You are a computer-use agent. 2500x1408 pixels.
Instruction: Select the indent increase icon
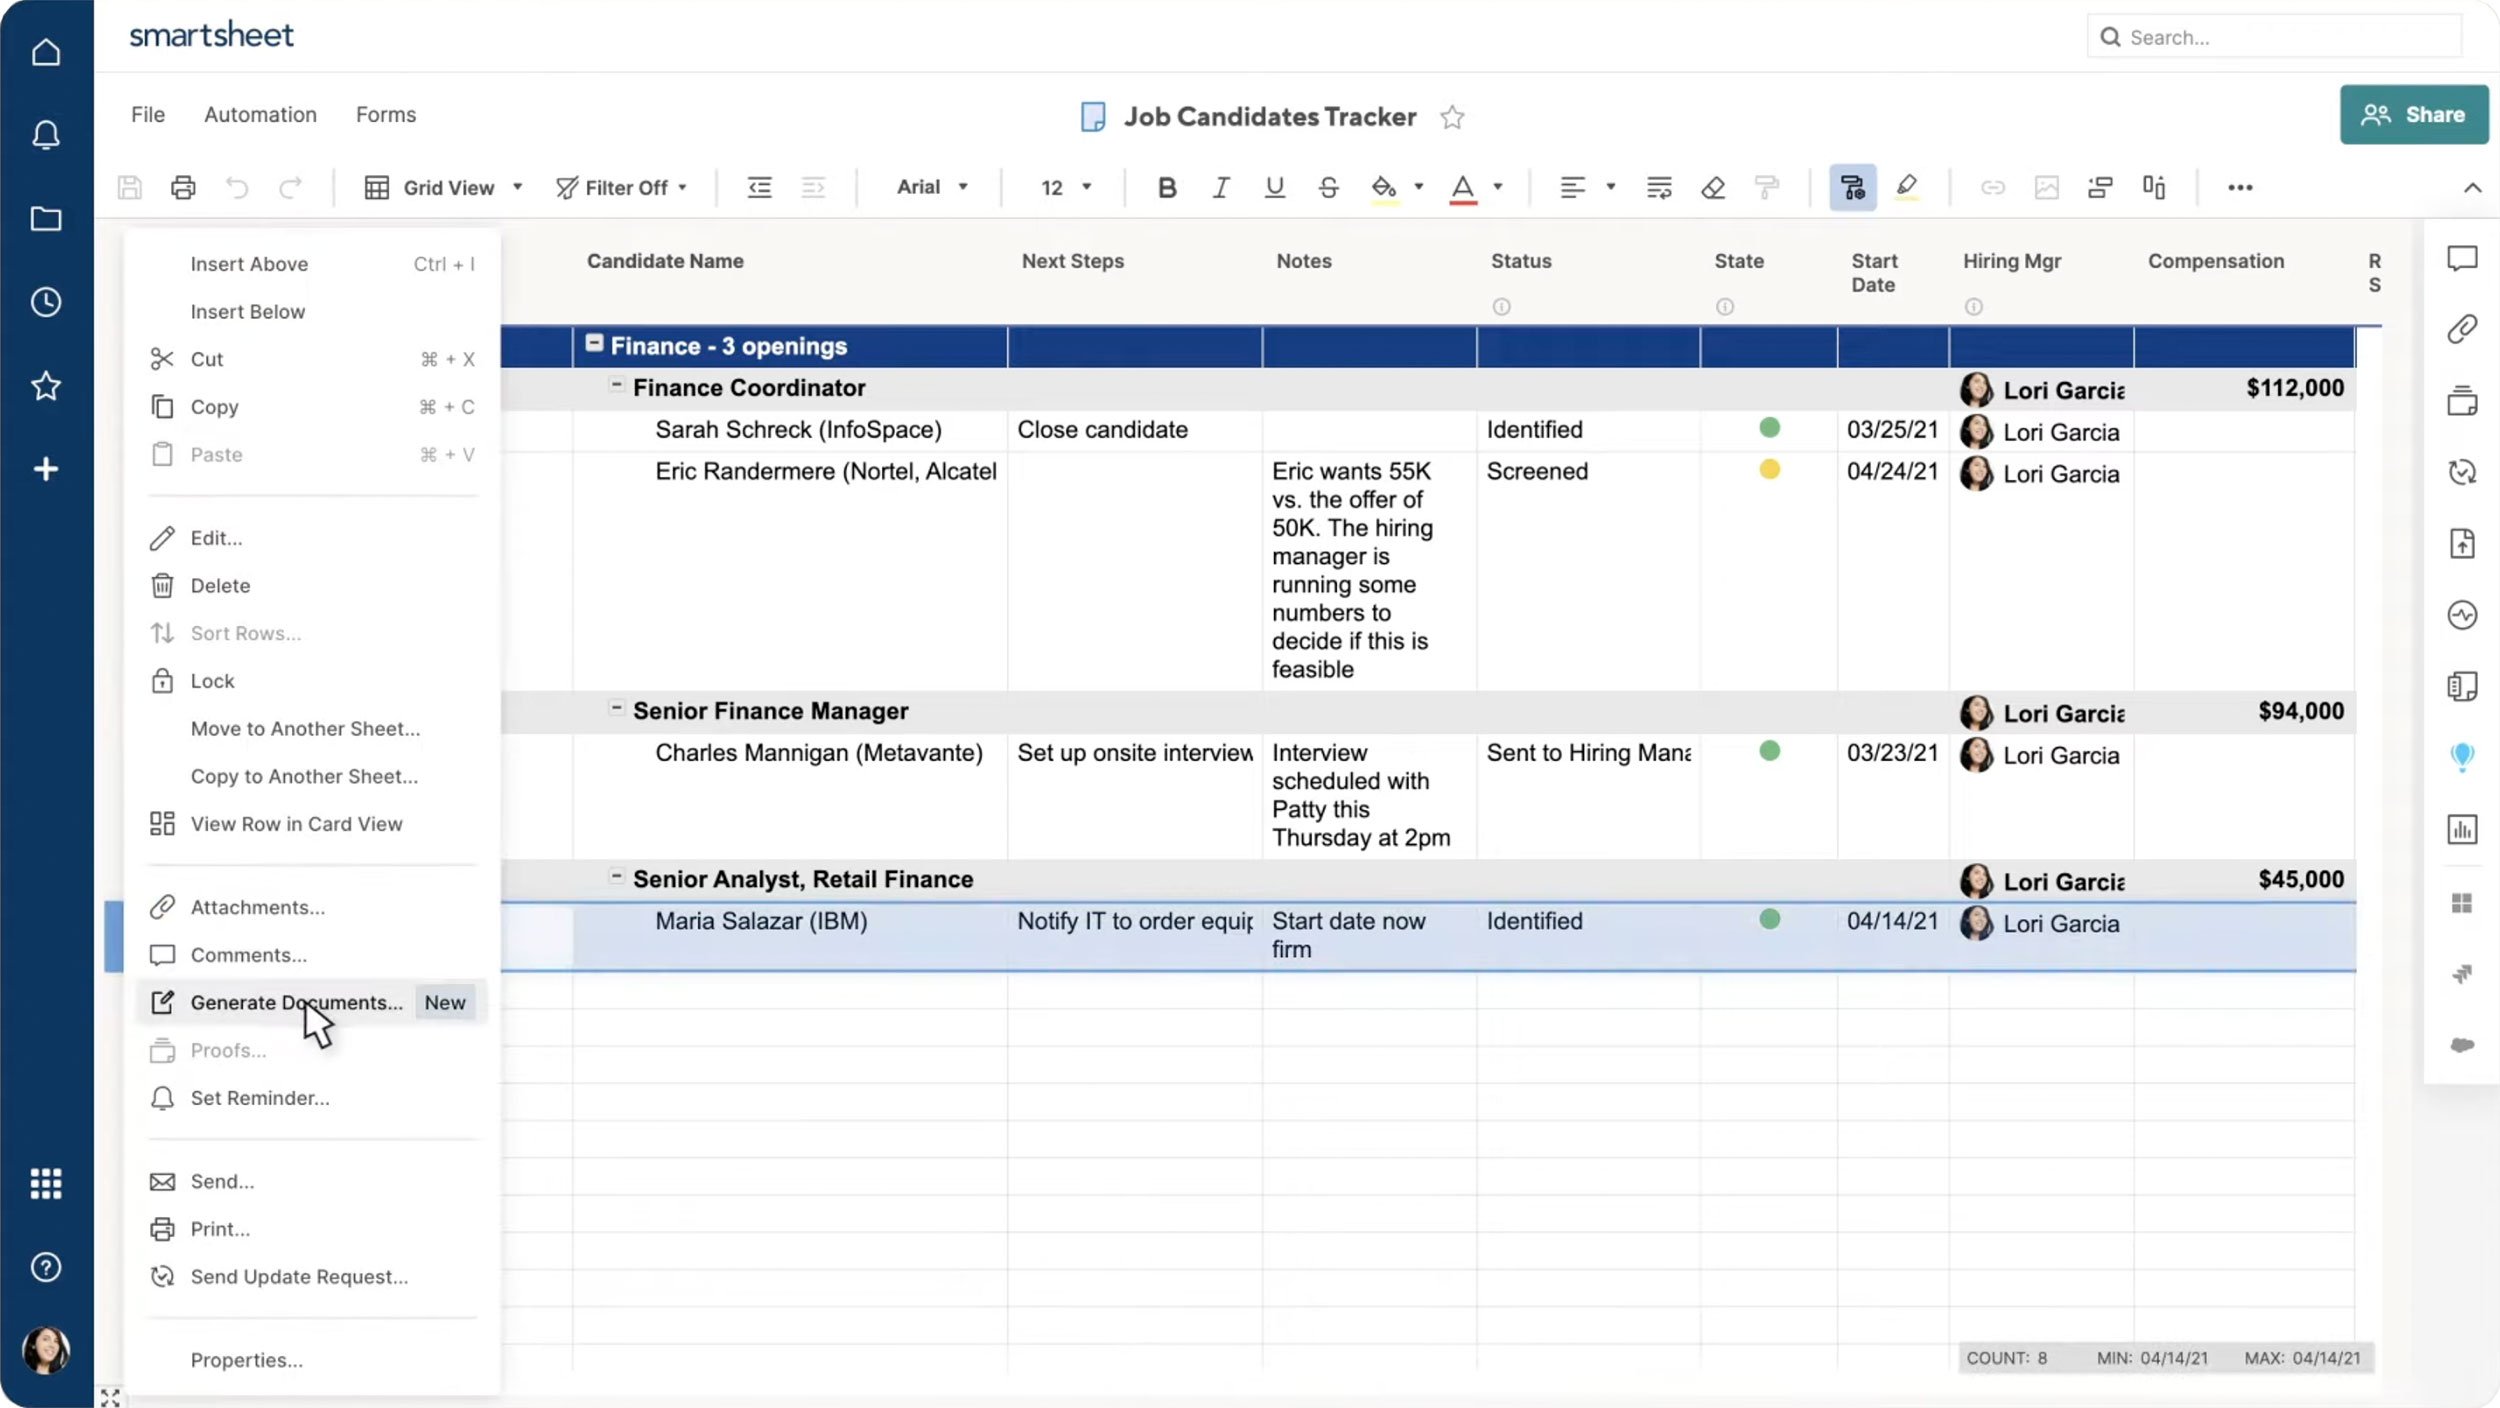coord(812,185)
